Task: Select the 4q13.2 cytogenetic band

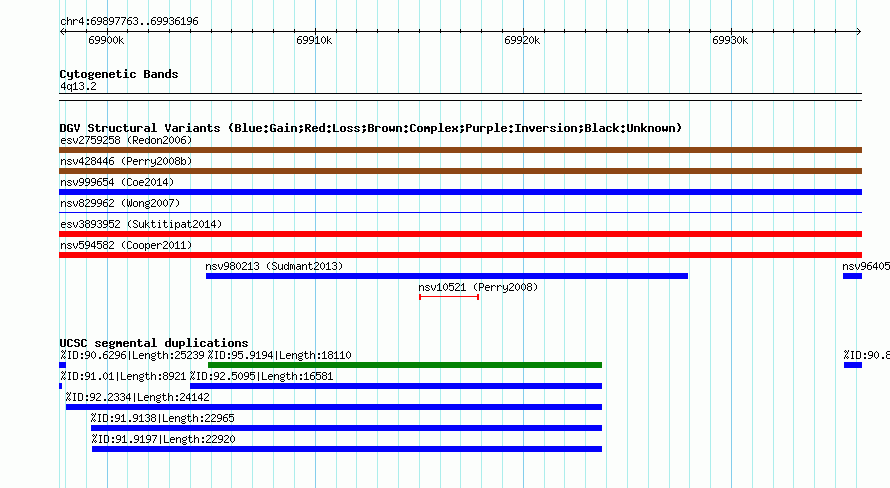Action: [460, 97]
